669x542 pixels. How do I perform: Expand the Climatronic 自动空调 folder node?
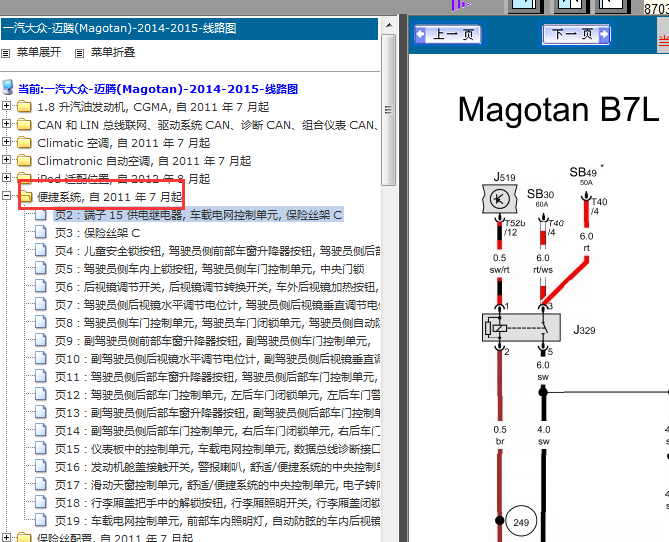point(6,160)
